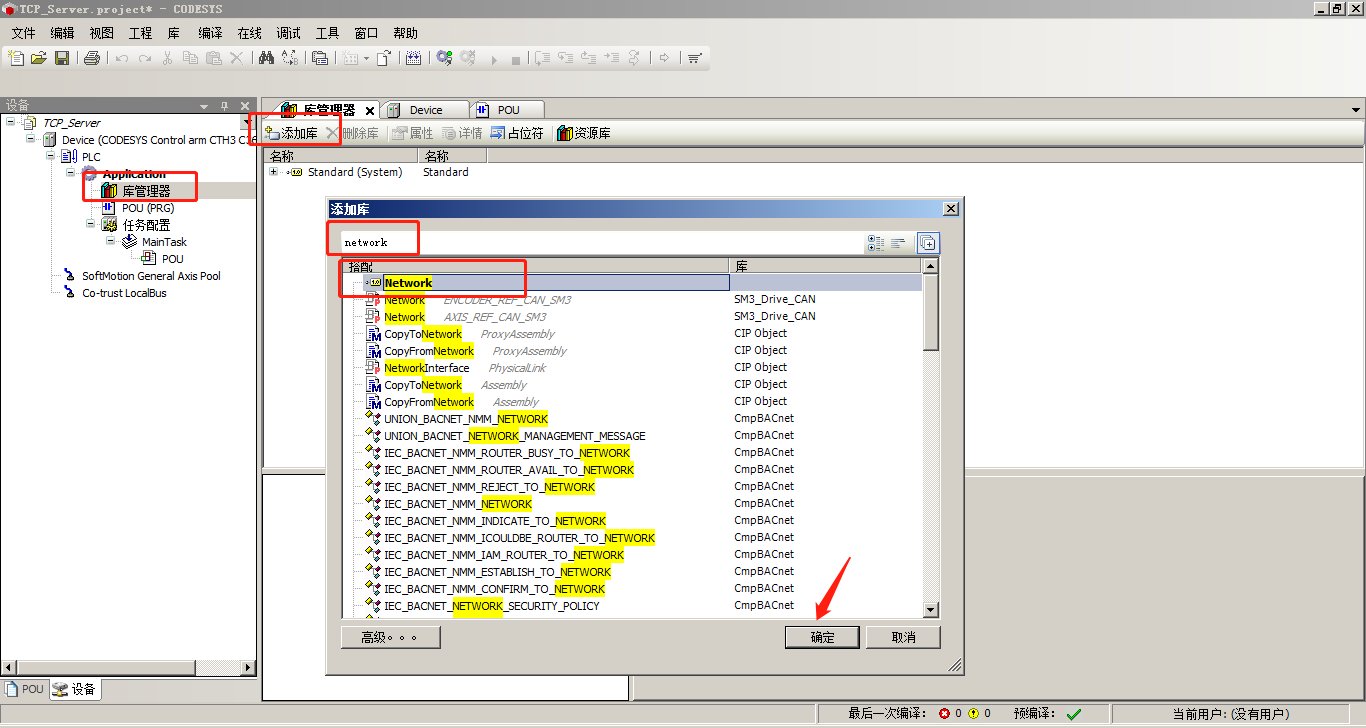1366x728 pixels.
Task: Open the 编辑 menu
Action: pyautogui.click(x=62, y=33)
